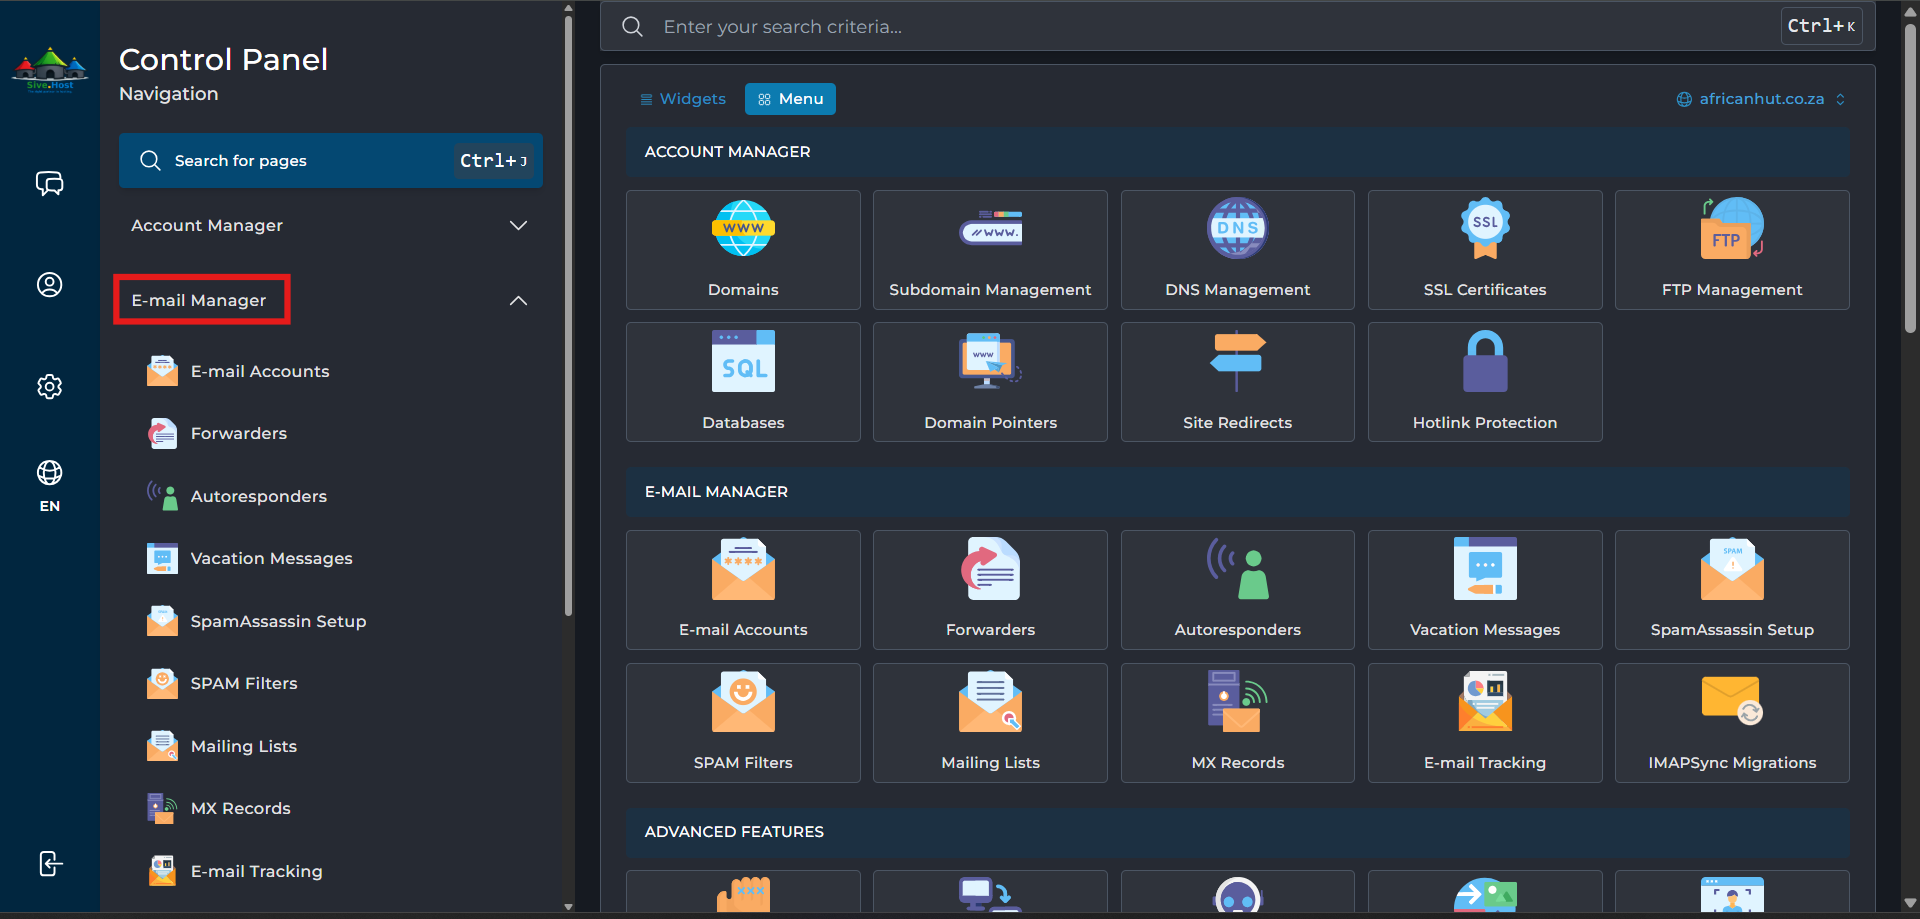Image resolution: width=1920 pixels, height=919 pixels.
Task: Collapse E-mail Manager section chevron
Action: coord(518,301)
